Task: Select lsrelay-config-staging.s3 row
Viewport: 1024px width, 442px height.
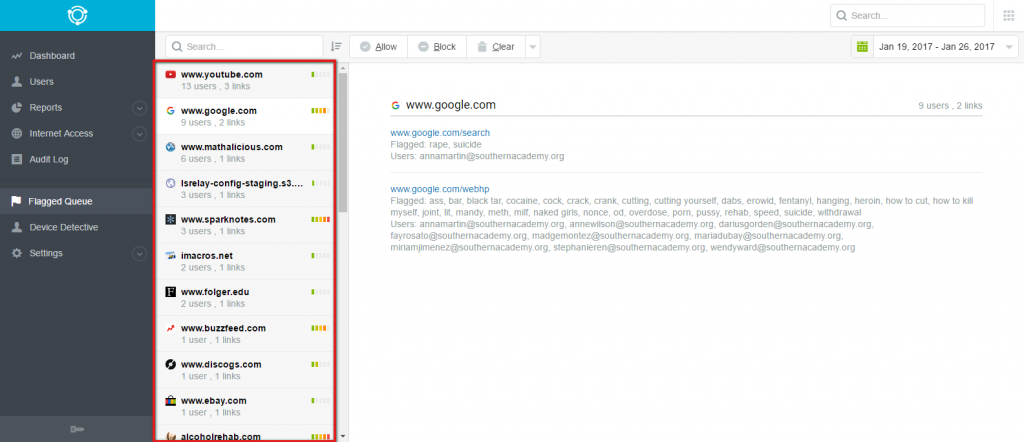Action: click(246, 189)
